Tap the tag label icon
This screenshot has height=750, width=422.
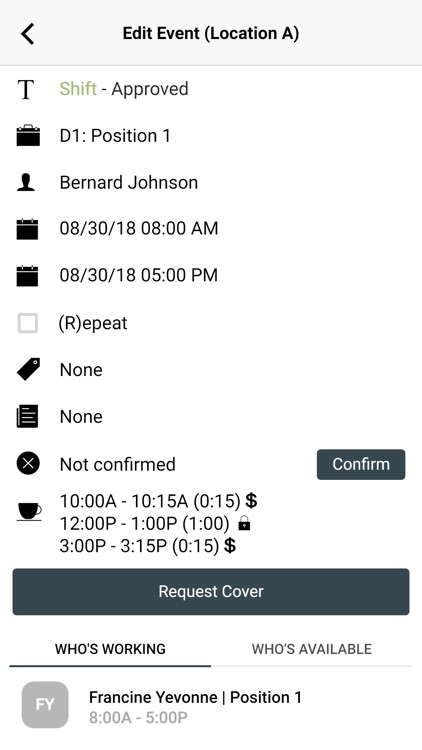point(28,369)
